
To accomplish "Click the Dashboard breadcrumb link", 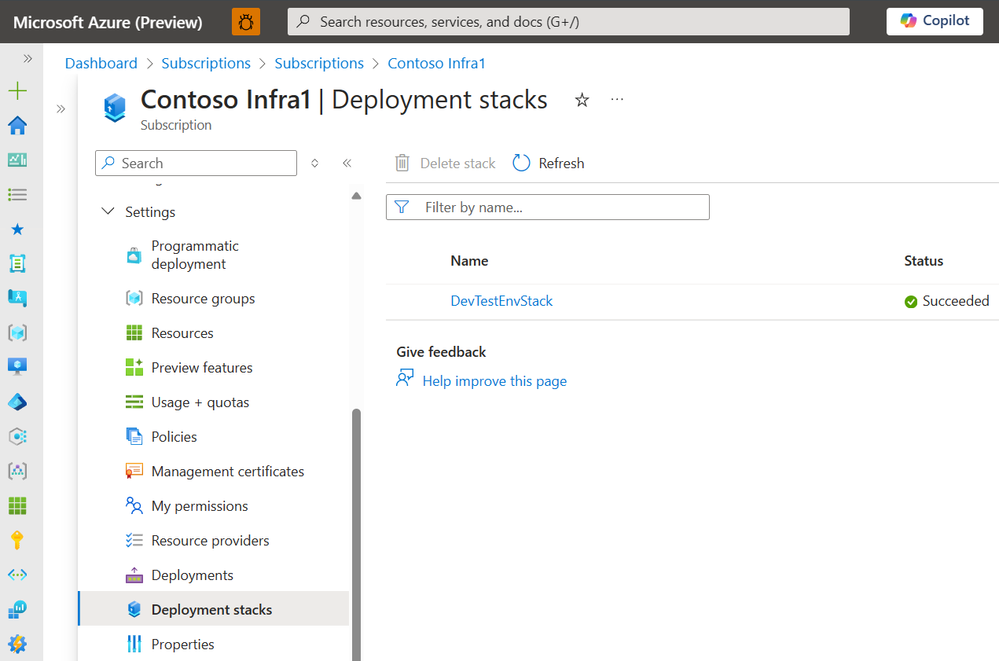I will pos(101,63).
